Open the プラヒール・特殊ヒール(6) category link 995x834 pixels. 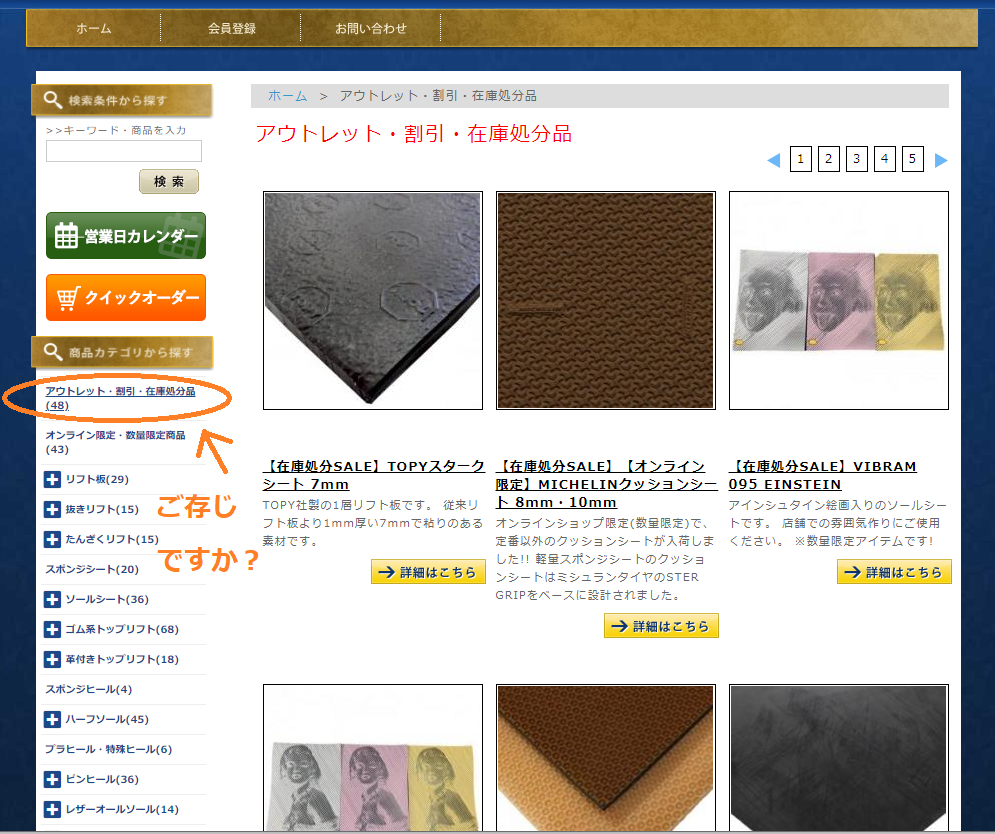tap(109, 749)
